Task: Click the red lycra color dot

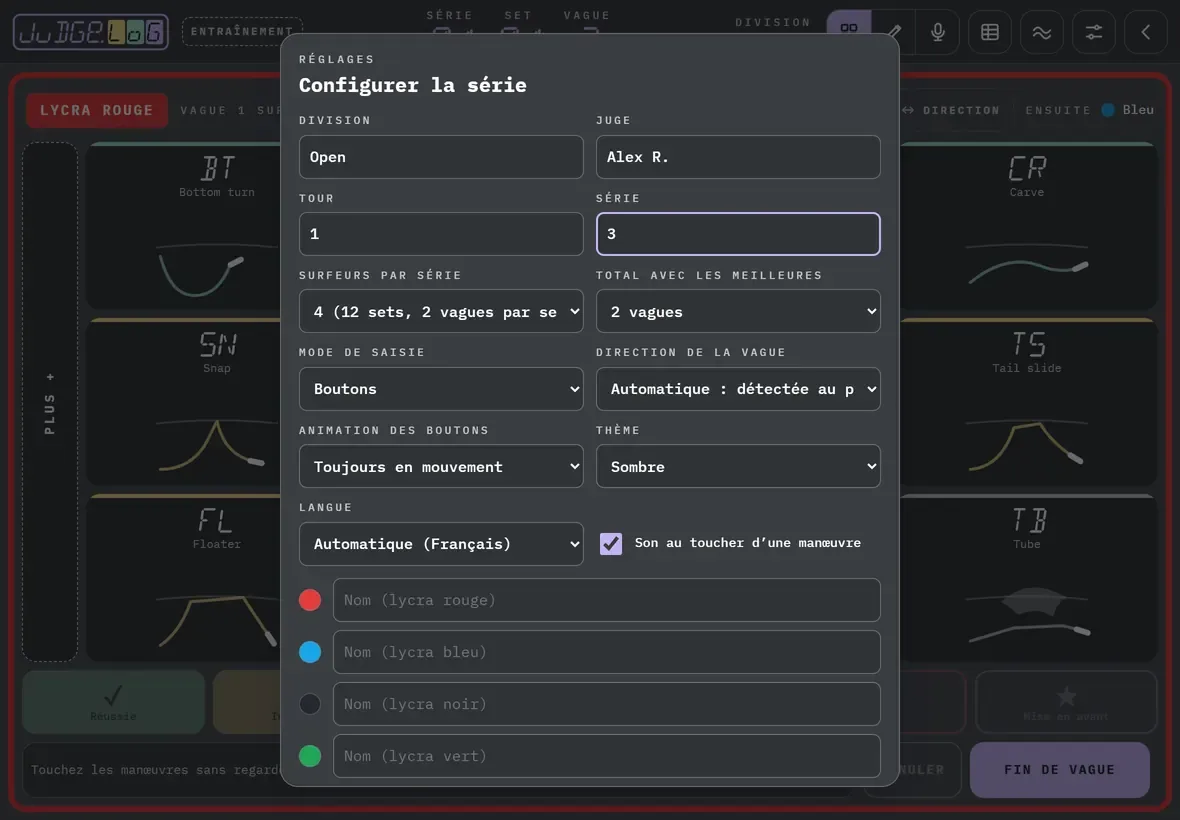Action: coord(310,600)
